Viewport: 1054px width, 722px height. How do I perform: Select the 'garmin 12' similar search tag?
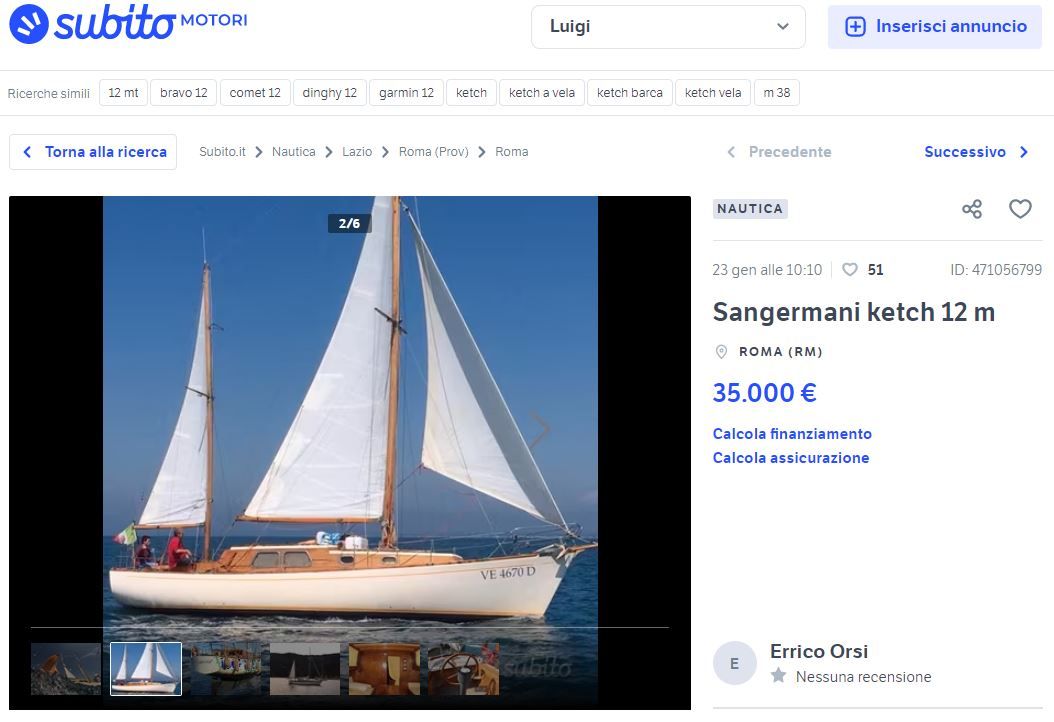pyautogui.click(x=406, y=93)
